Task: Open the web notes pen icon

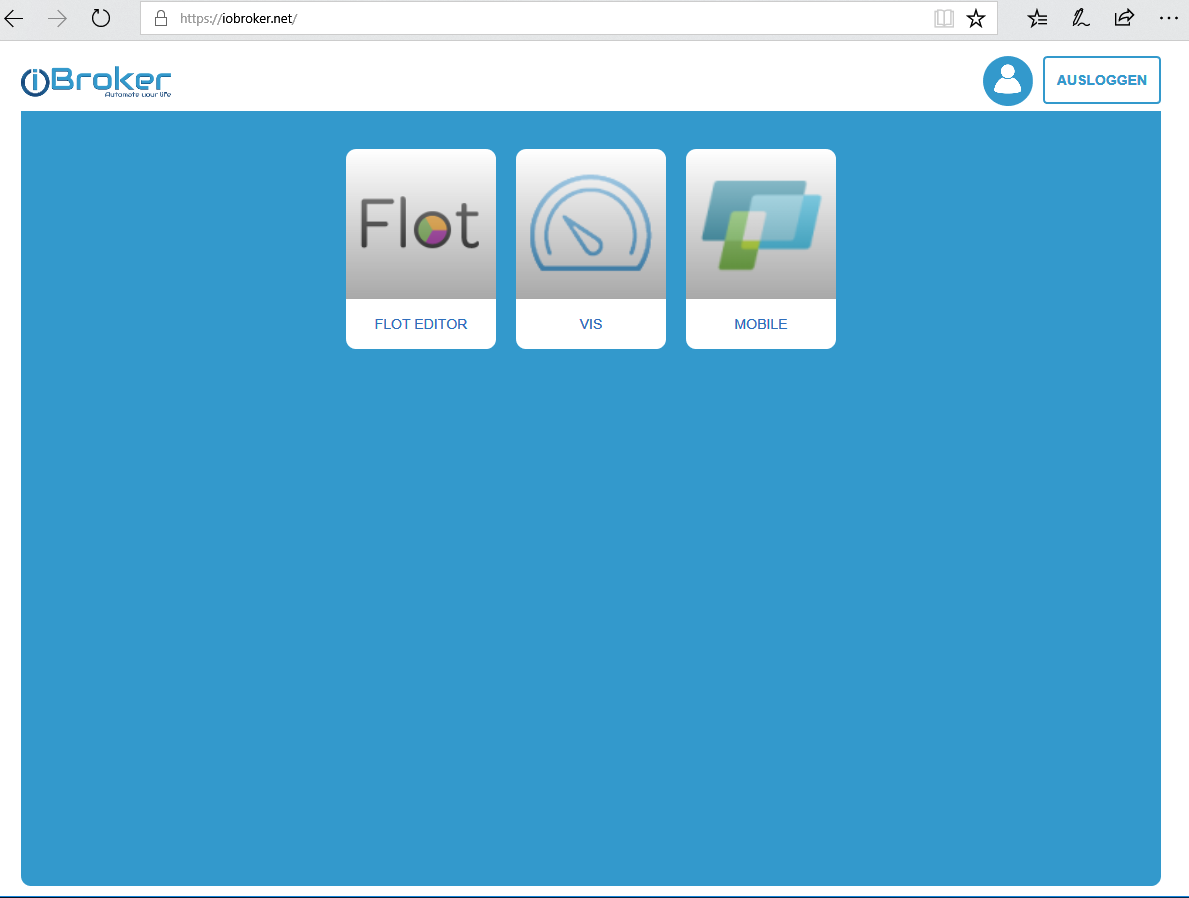Action: (x=1081, y=18)
